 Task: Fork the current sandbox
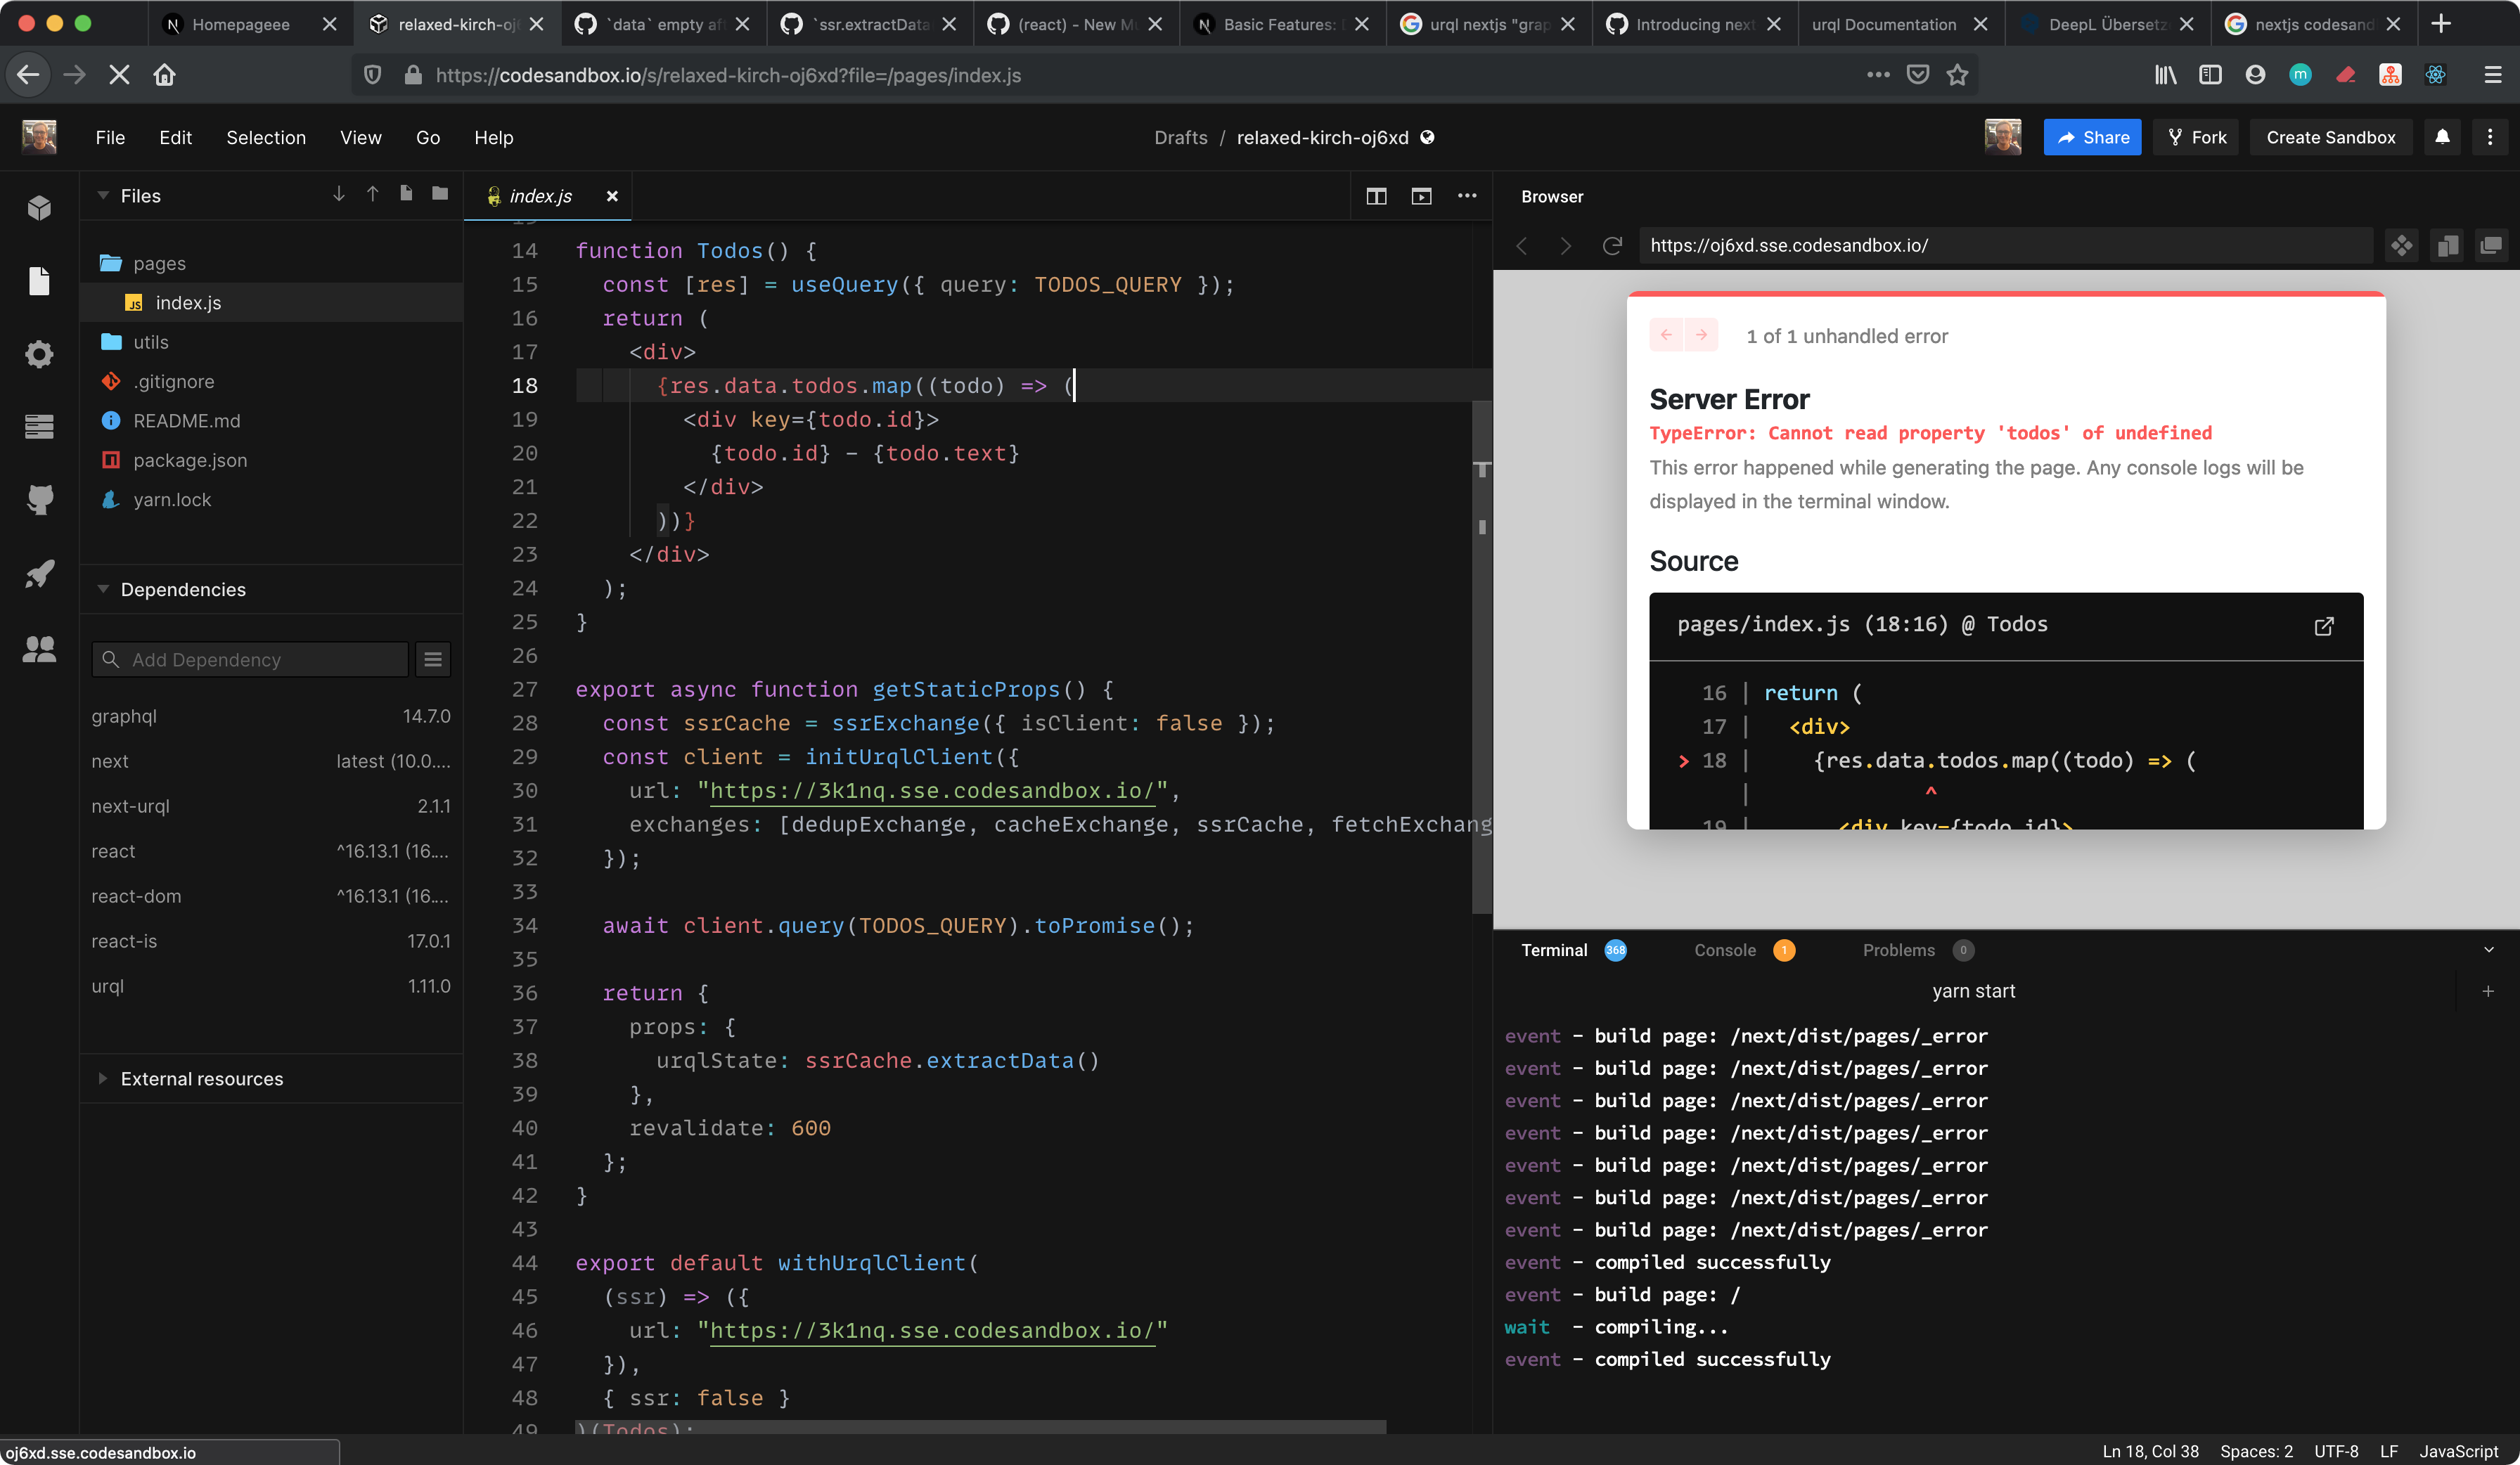click(2196, 137)
